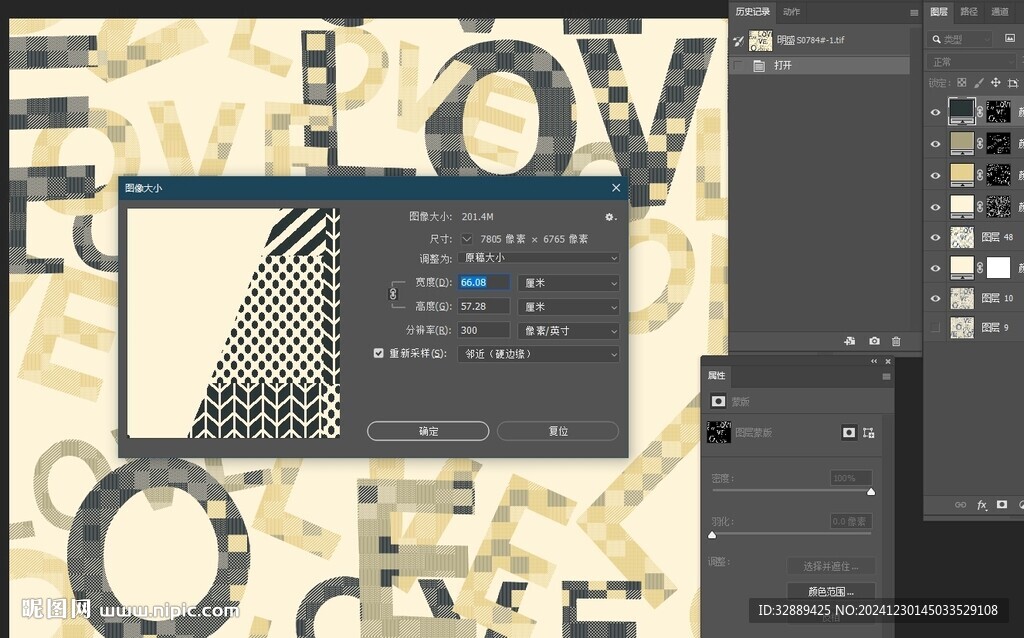Switch to 动作 actions tab
1024x638 pixels.
[791, 12]
